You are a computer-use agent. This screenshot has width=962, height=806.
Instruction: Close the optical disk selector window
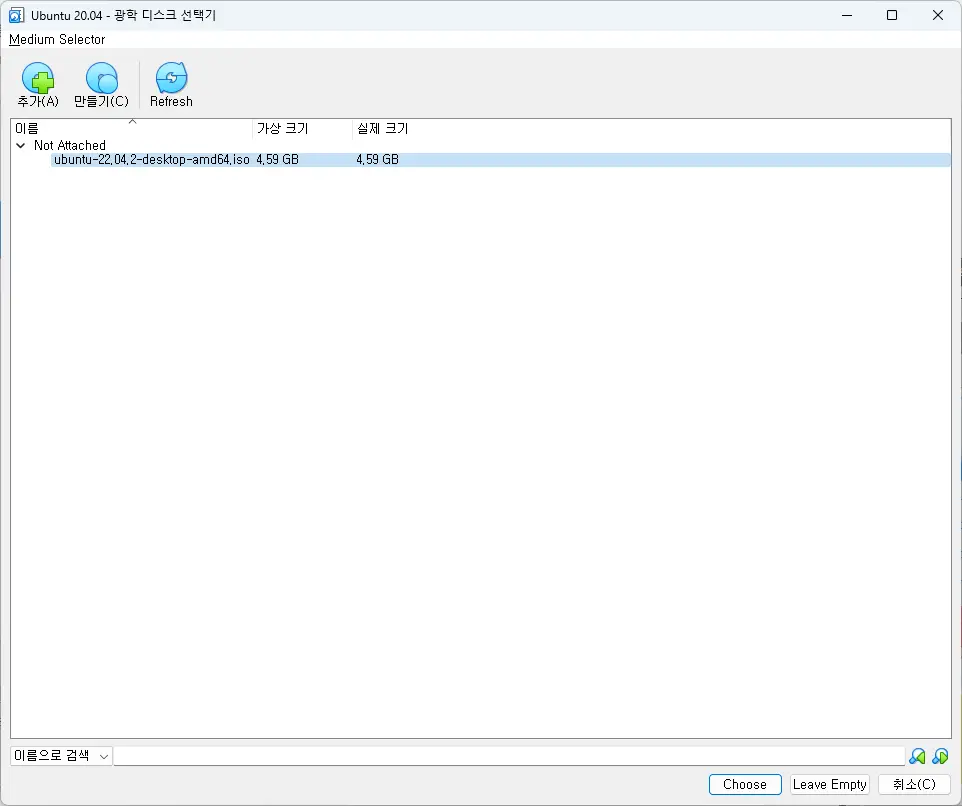pos(937,15)
